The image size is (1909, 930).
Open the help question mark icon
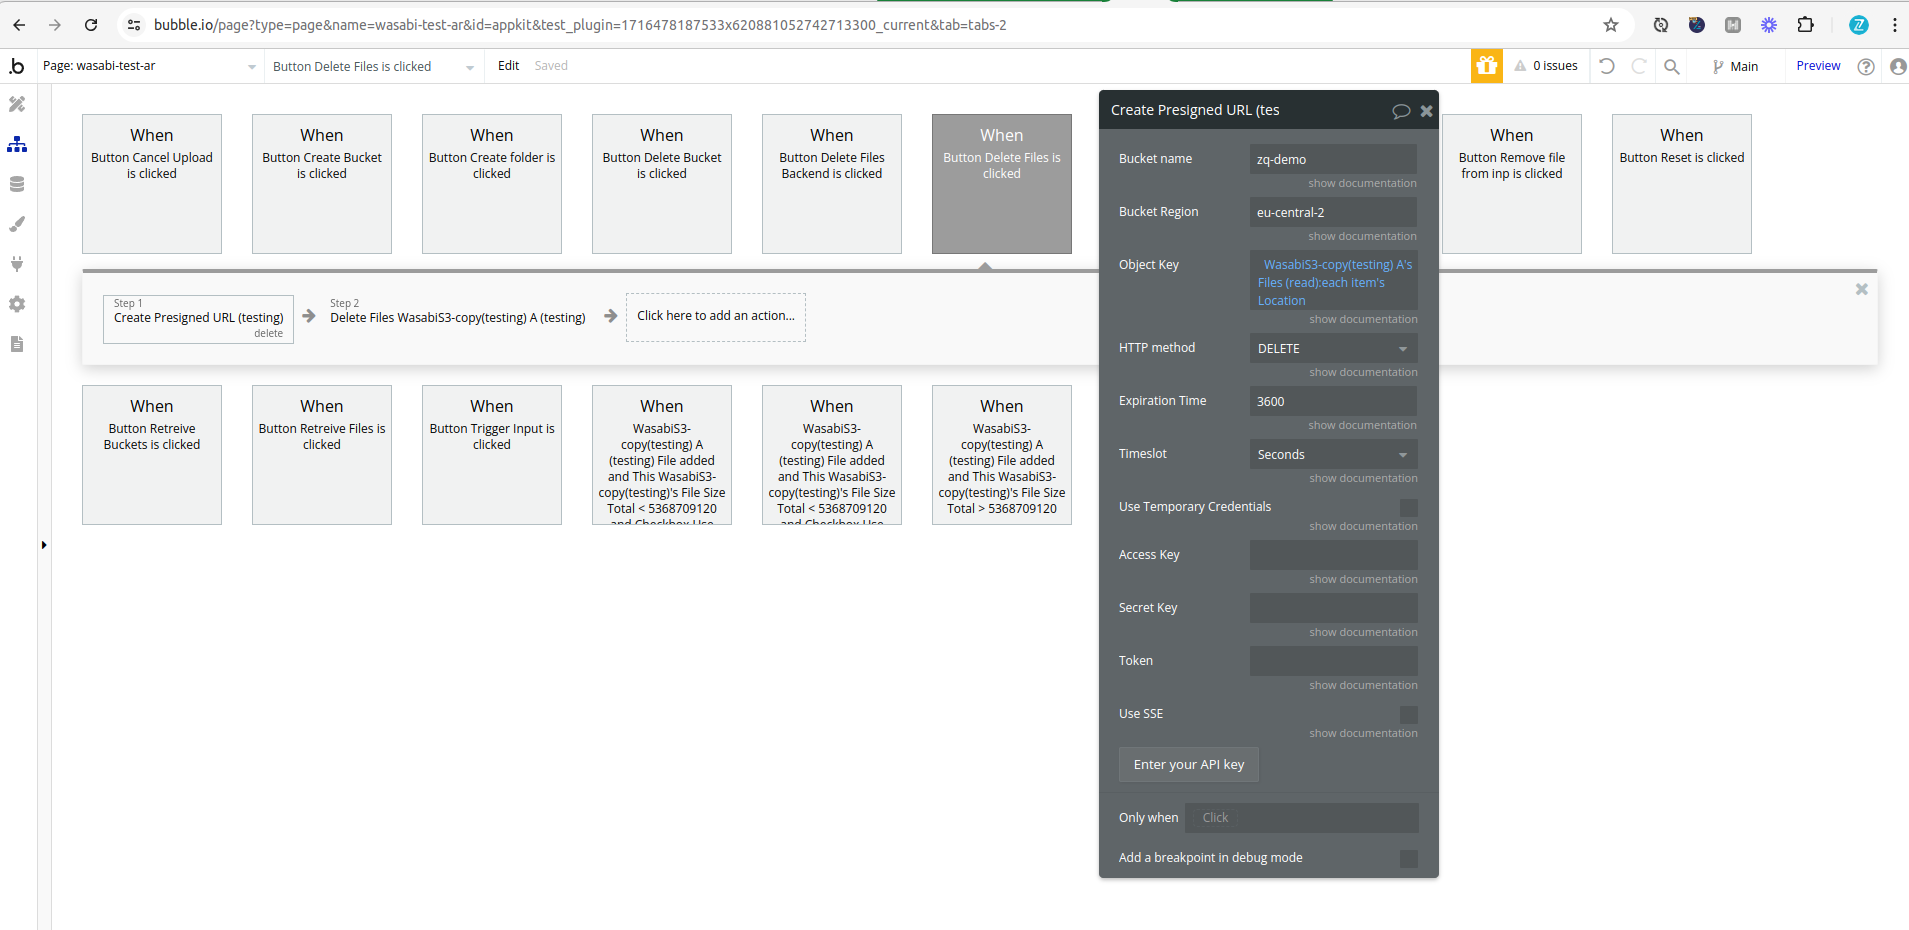[x=1866, y=66]
